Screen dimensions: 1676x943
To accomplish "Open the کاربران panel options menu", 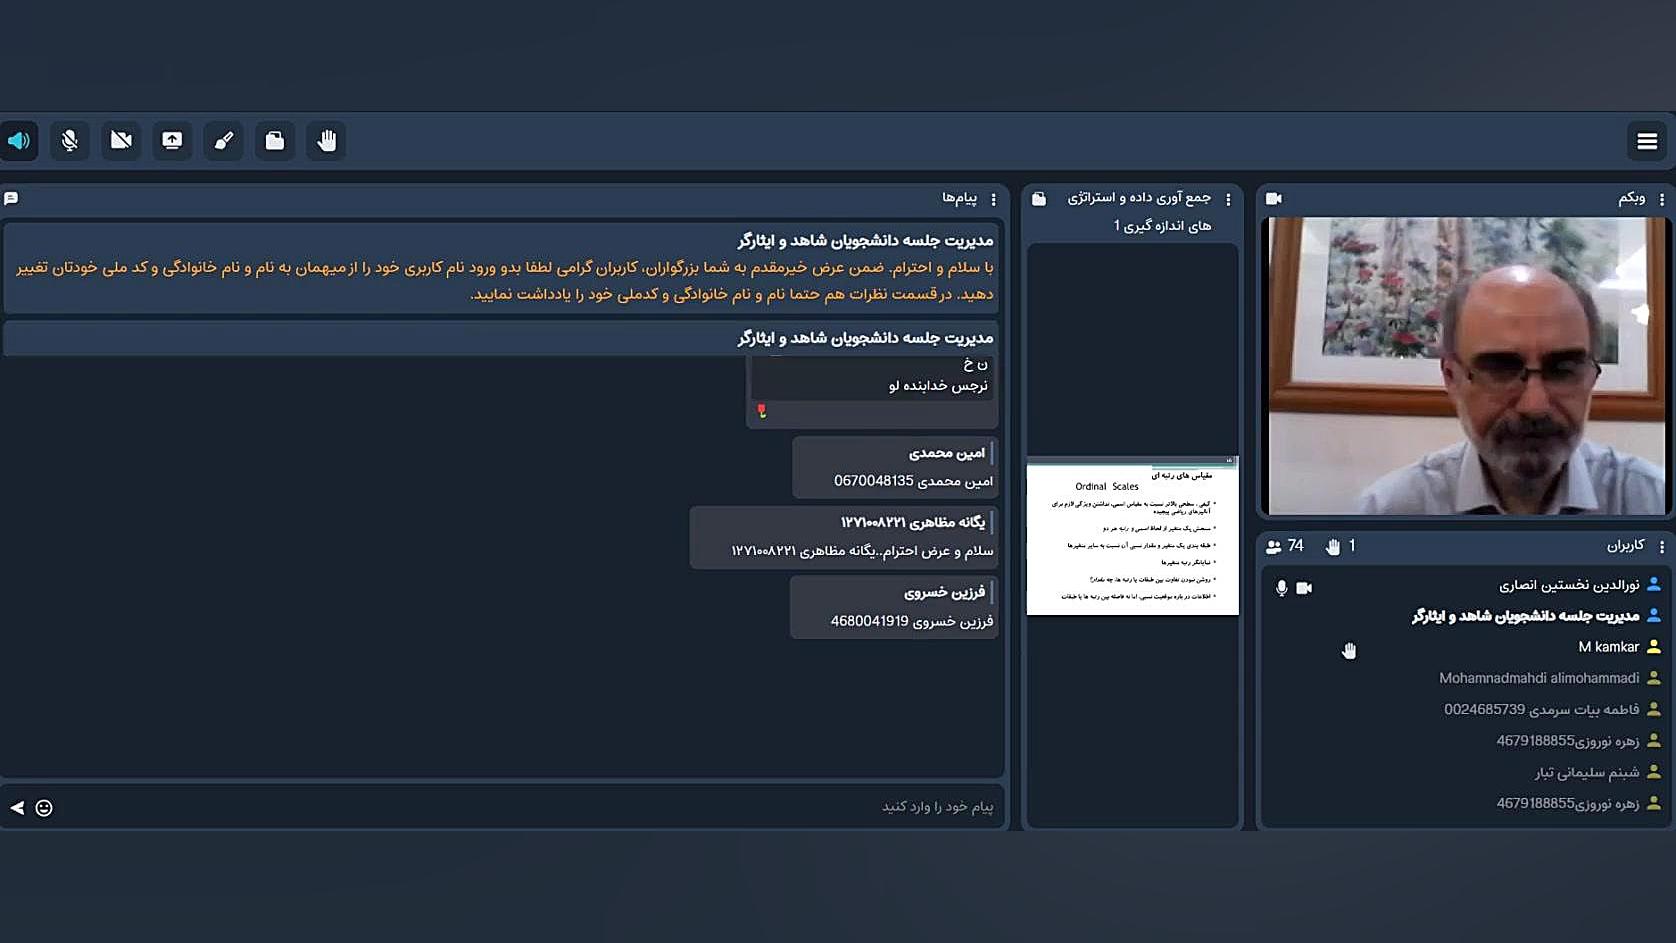I will [x=1661, y=546].
